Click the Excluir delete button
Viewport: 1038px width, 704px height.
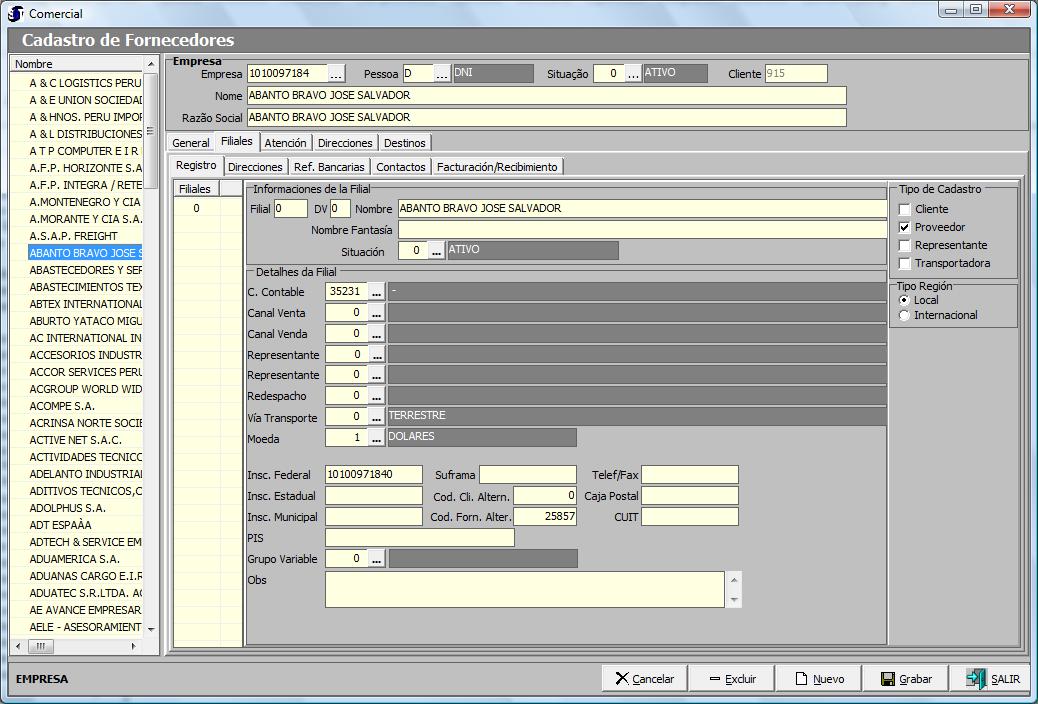[x=730, y=679]
